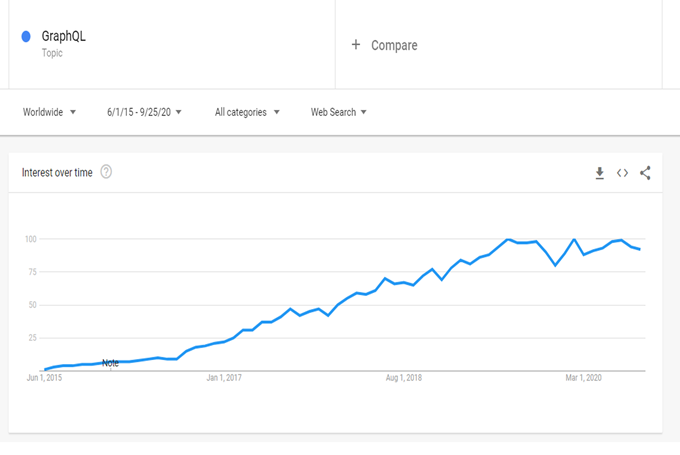Image resolution: width=680 pixels, height=455 pixels.
Task: Click the Jan 1, 2017 axis label
Action: (x=224, y=378)
